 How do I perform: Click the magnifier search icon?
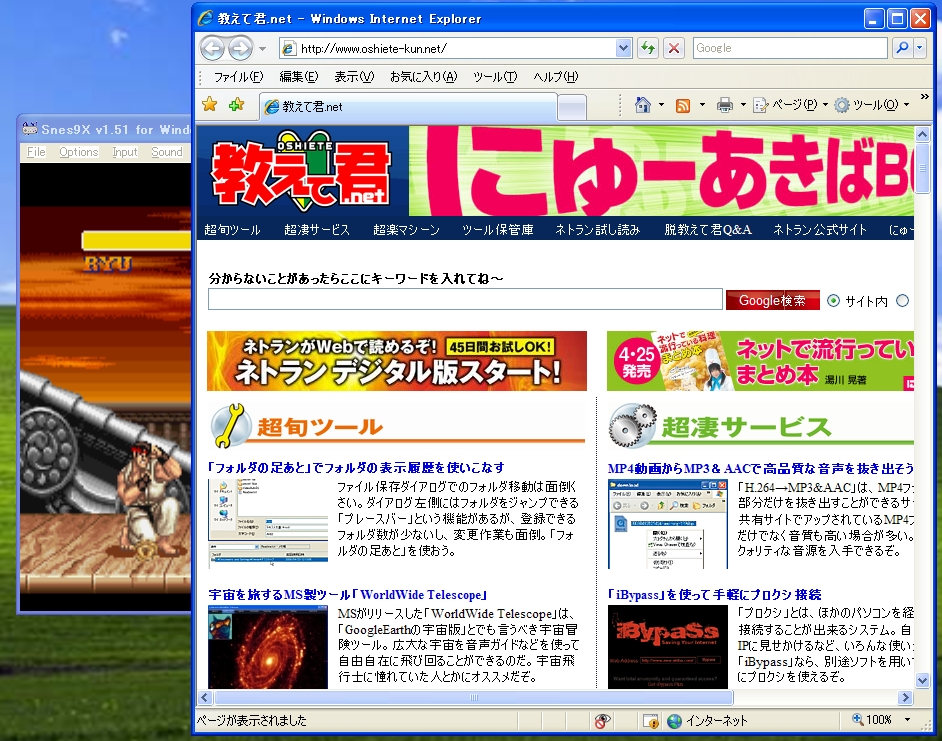(902, 48)
